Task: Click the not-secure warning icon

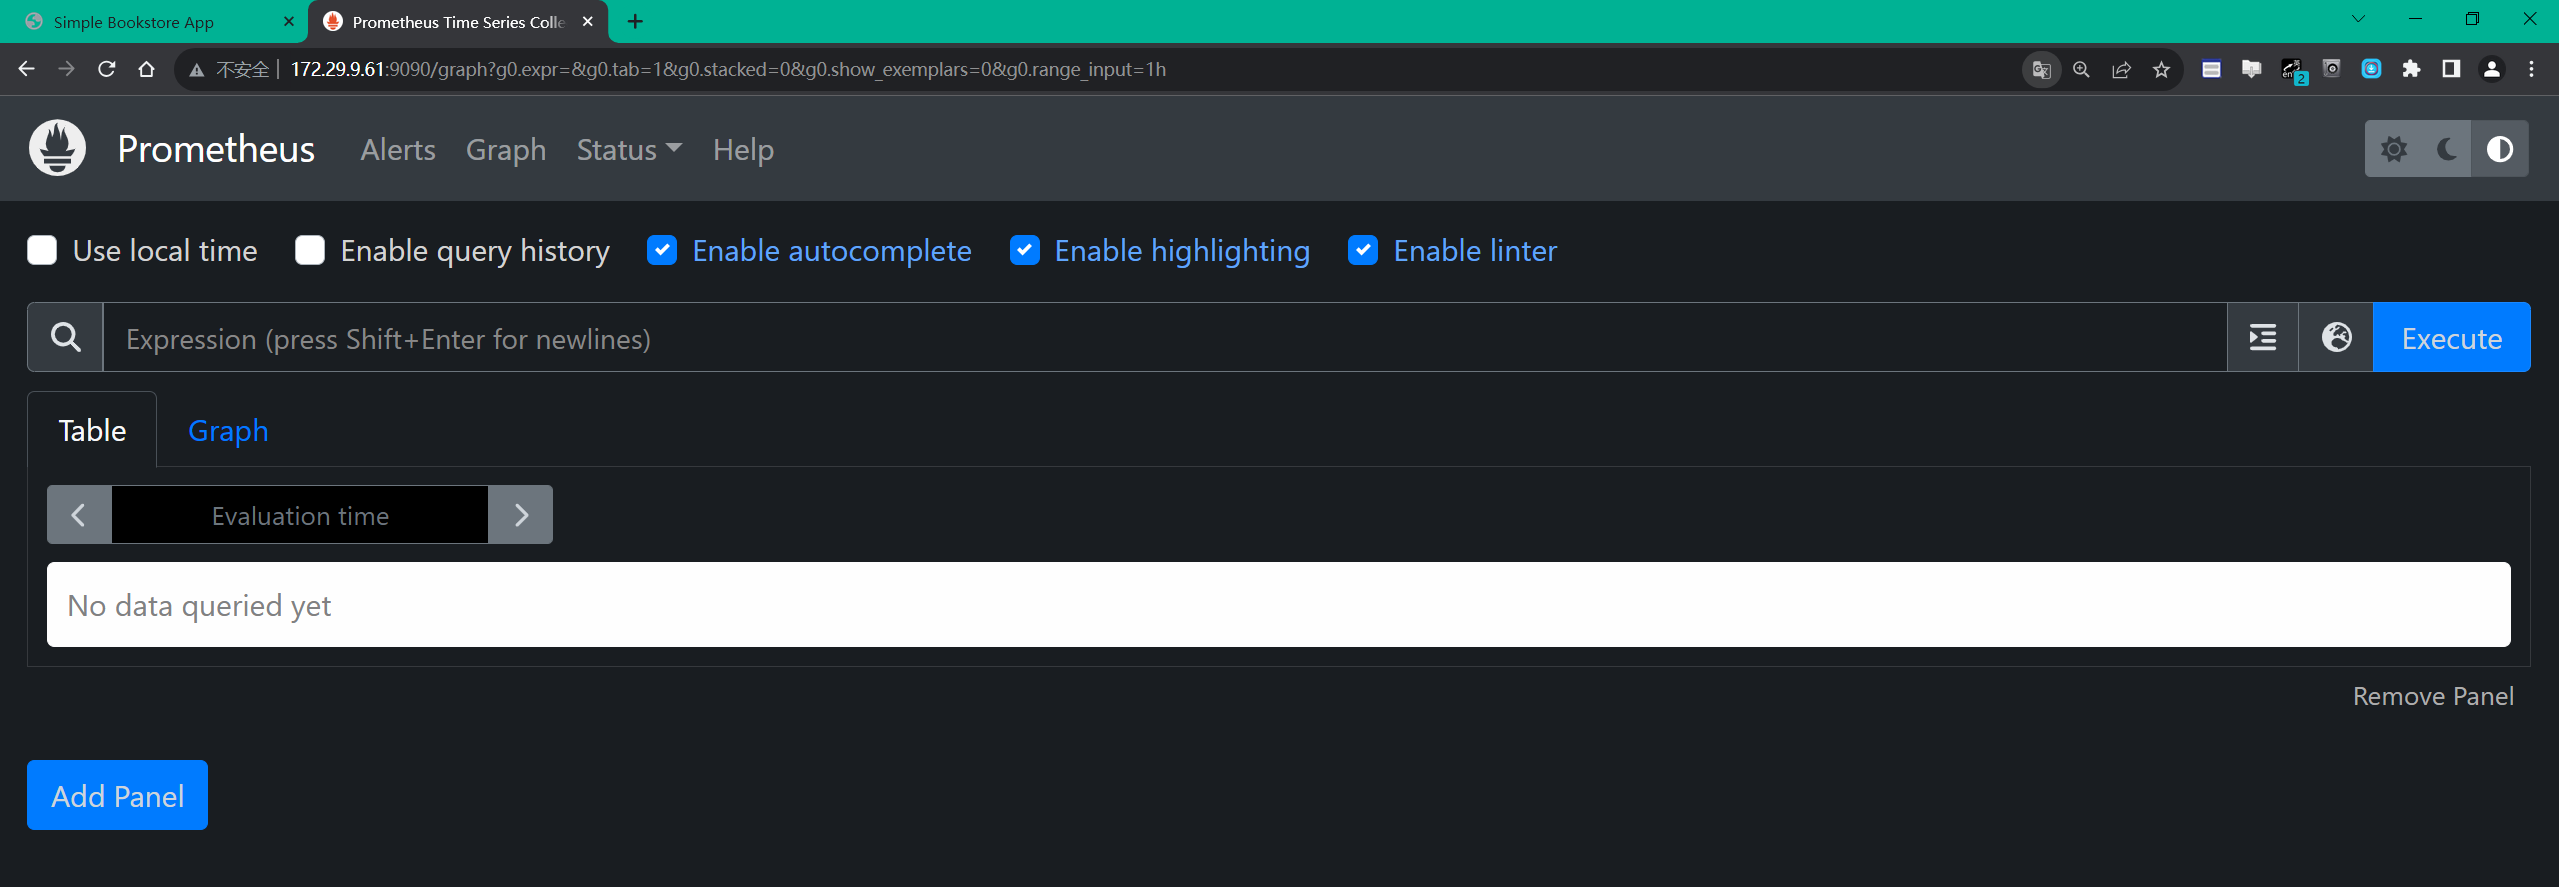Action: pyautogui.click(x=197, y=70)
